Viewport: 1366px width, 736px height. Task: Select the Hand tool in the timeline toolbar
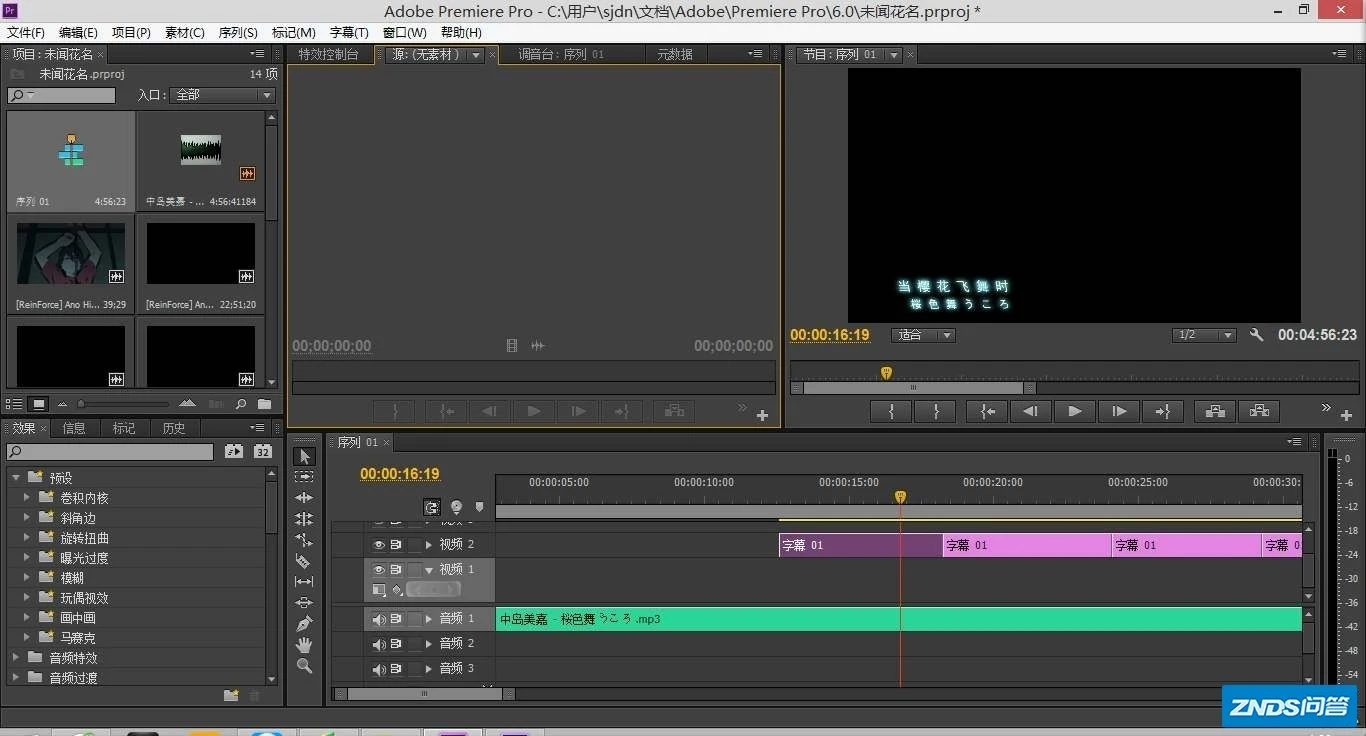coord(305,645)
